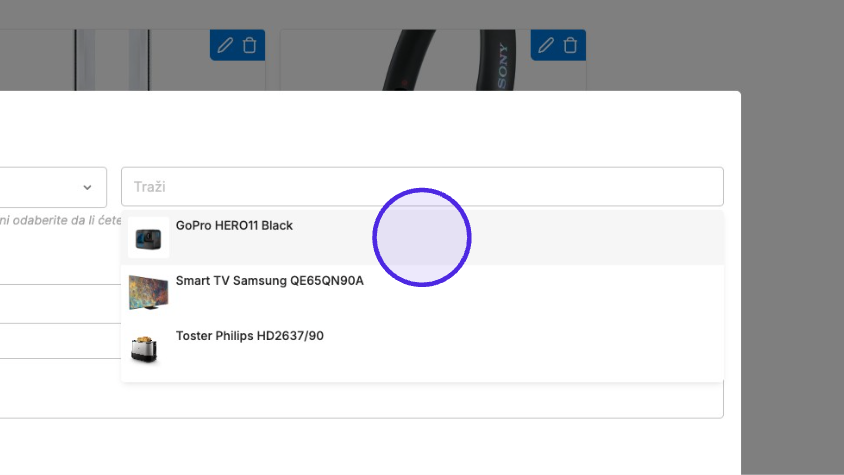Edit the first product card with the pencil icon

coord(225,45)
